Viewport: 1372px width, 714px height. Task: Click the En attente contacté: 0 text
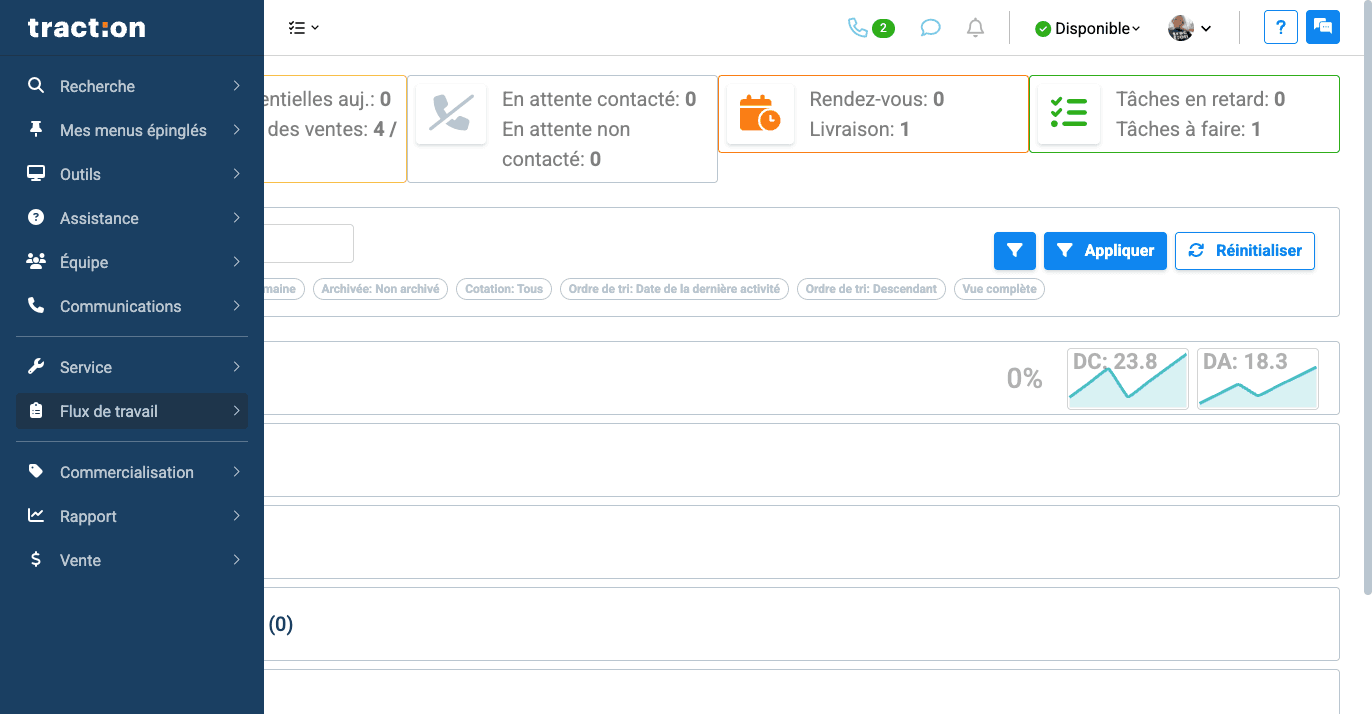point(599,99)
